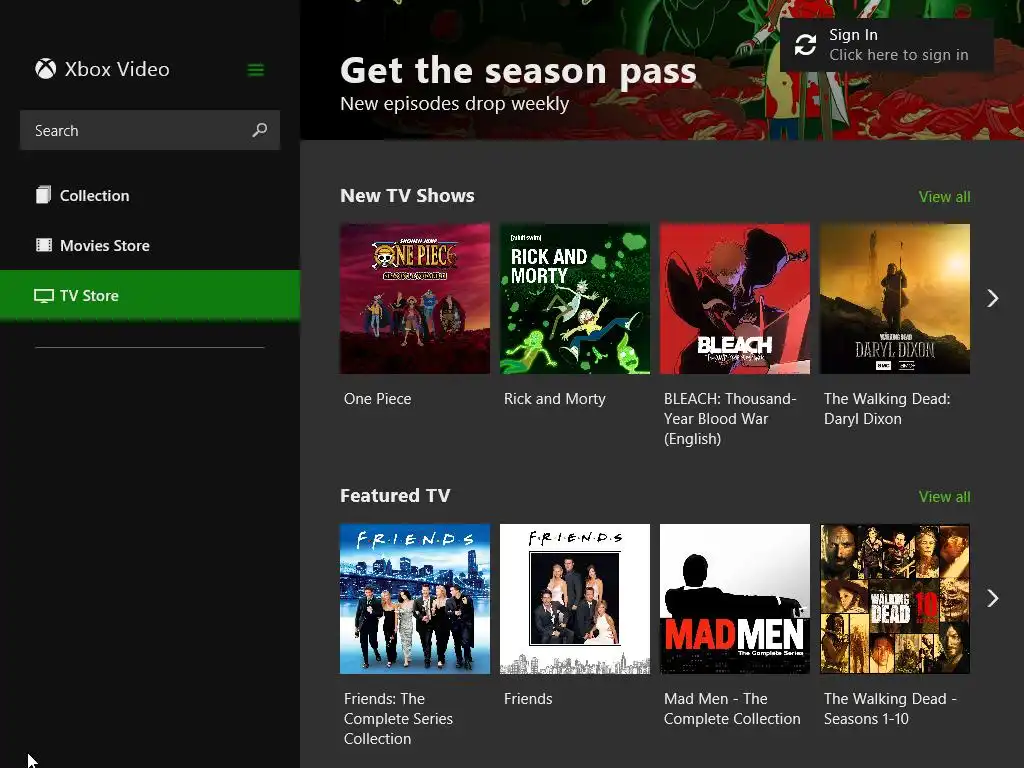Click 'Mad Men - The Complete Collection' title
This screenshot has width=1024, height=768.
(732, 709)
